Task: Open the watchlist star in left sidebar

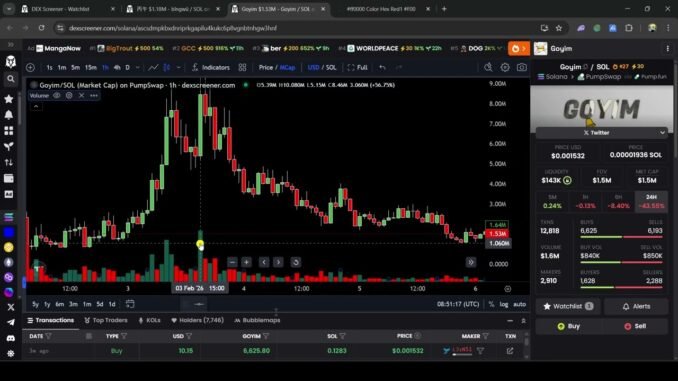Action: tap(9, 99)
